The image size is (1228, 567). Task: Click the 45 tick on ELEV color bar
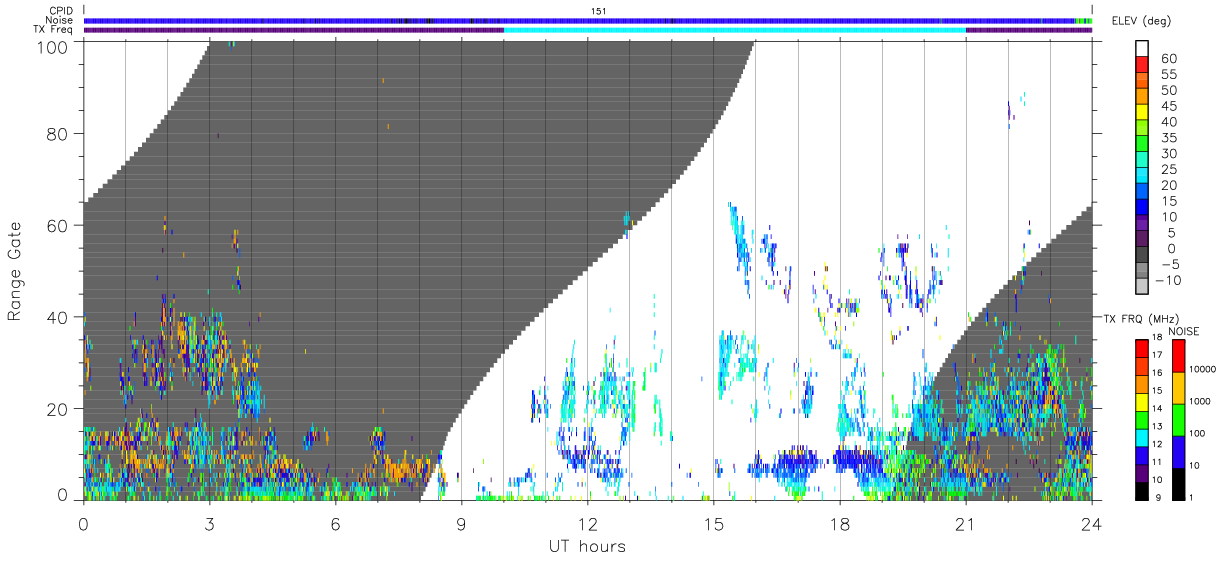click(x=1170, y=107)
